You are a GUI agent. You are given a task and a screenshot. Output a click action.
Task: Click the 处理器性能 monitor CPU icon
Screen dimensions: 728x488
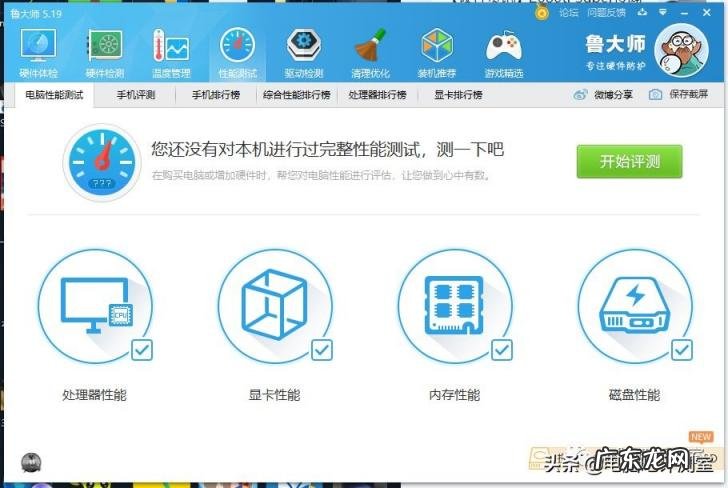coord(95,306)
